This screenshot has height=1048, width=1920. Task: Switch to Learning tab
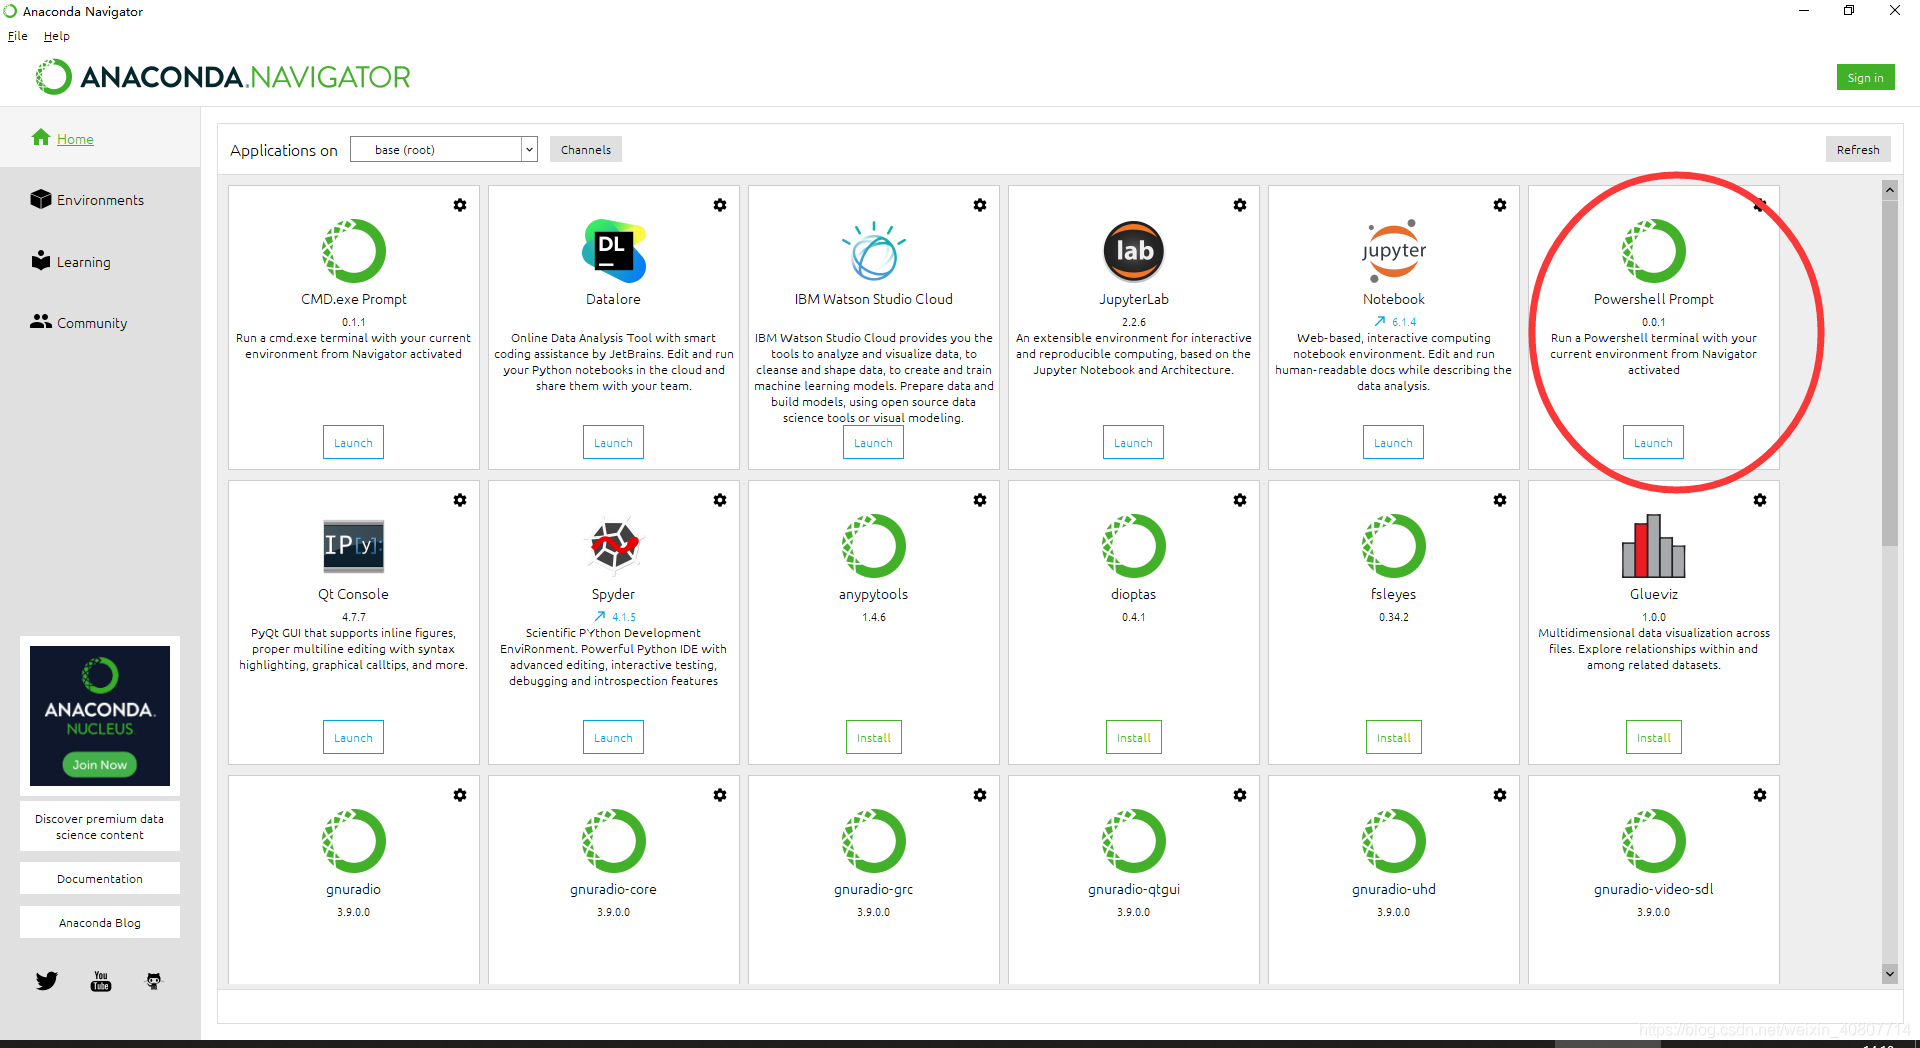coord(83,262)
